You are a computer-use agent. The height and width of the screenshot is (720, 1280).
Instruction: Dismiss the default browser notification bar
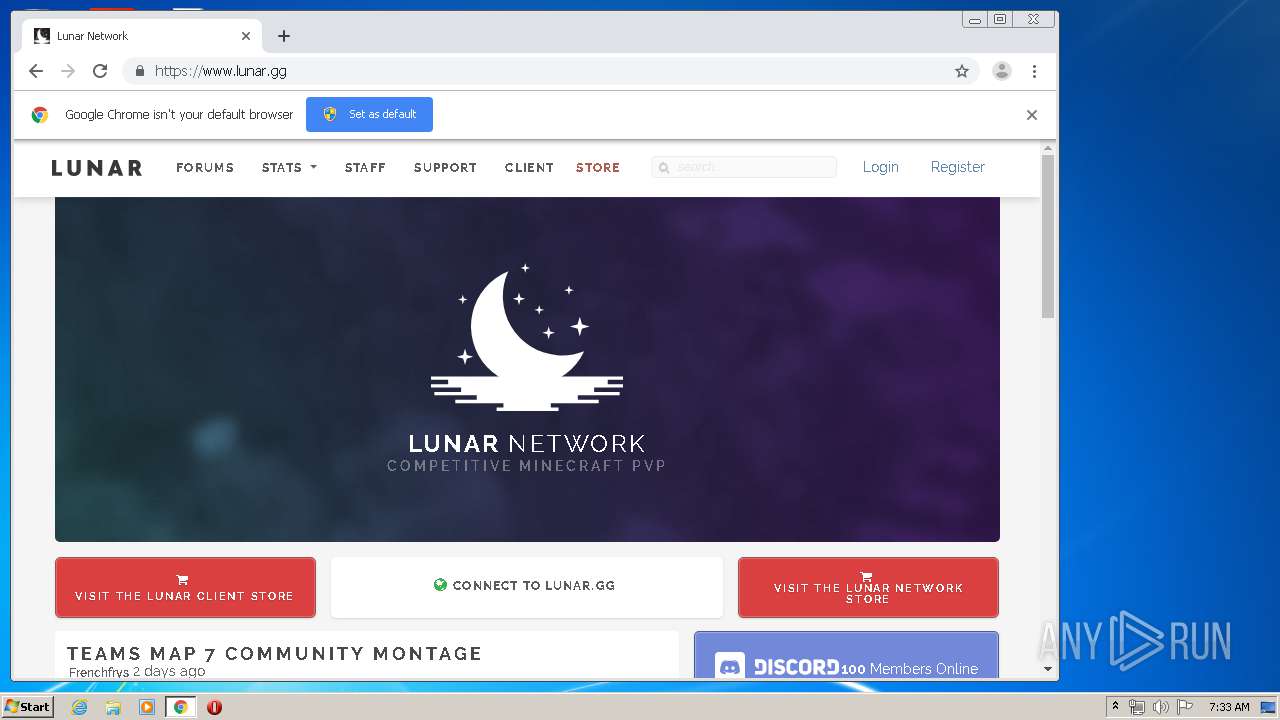1032,115
